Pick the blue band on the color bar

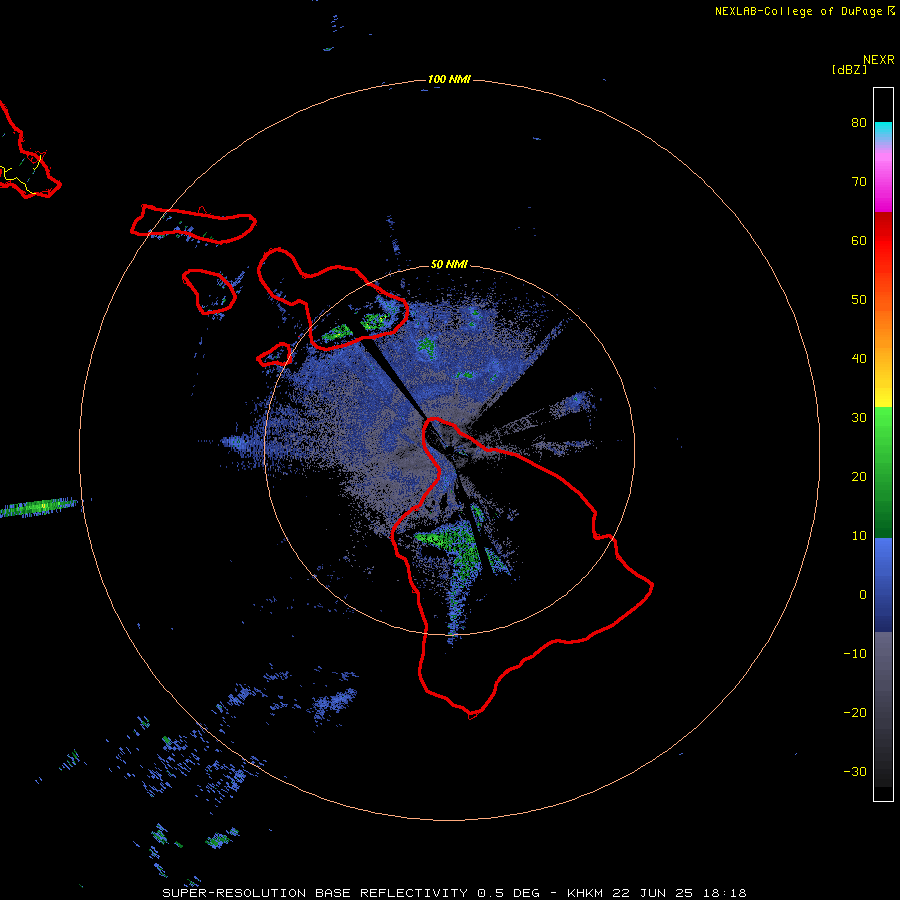coord(883,584)
